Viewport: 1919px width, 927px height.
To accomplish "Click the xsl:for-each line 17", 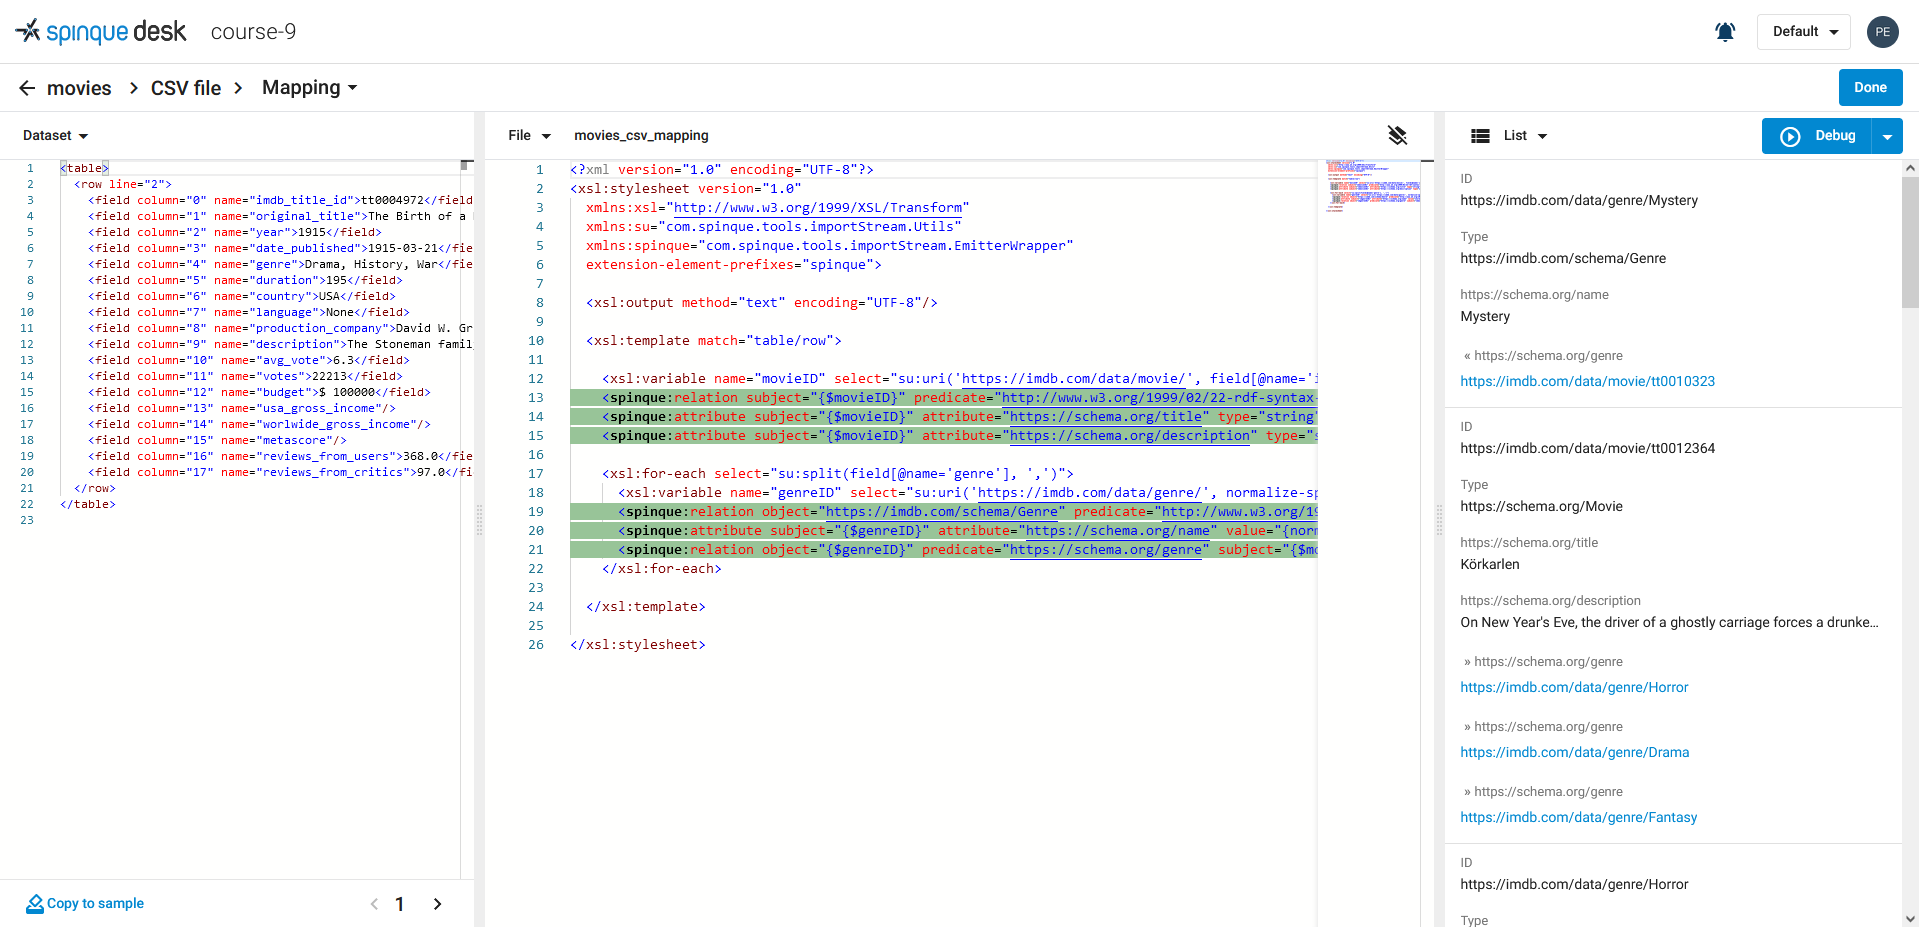I will click(x=837, y=474).
